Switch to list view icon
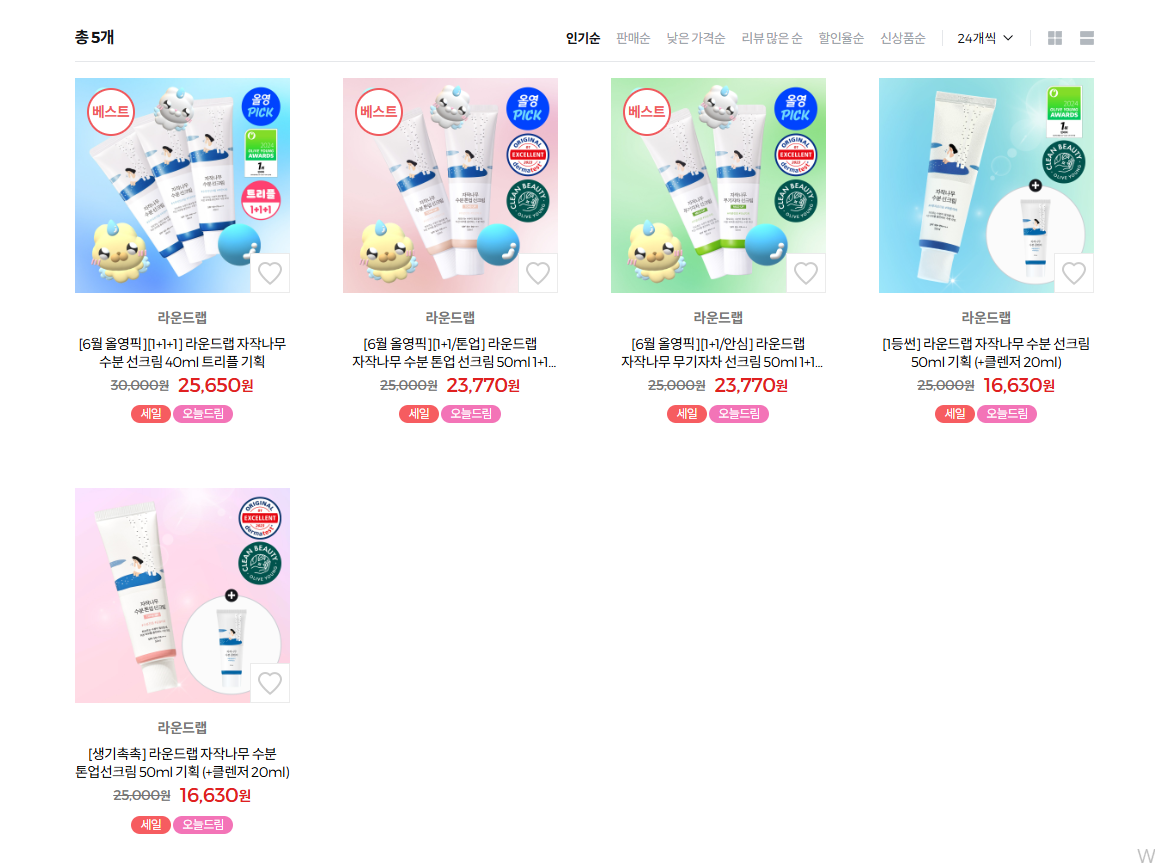Image resolution: width=1155 pixels, height=865 pixels. (1086, 38)
